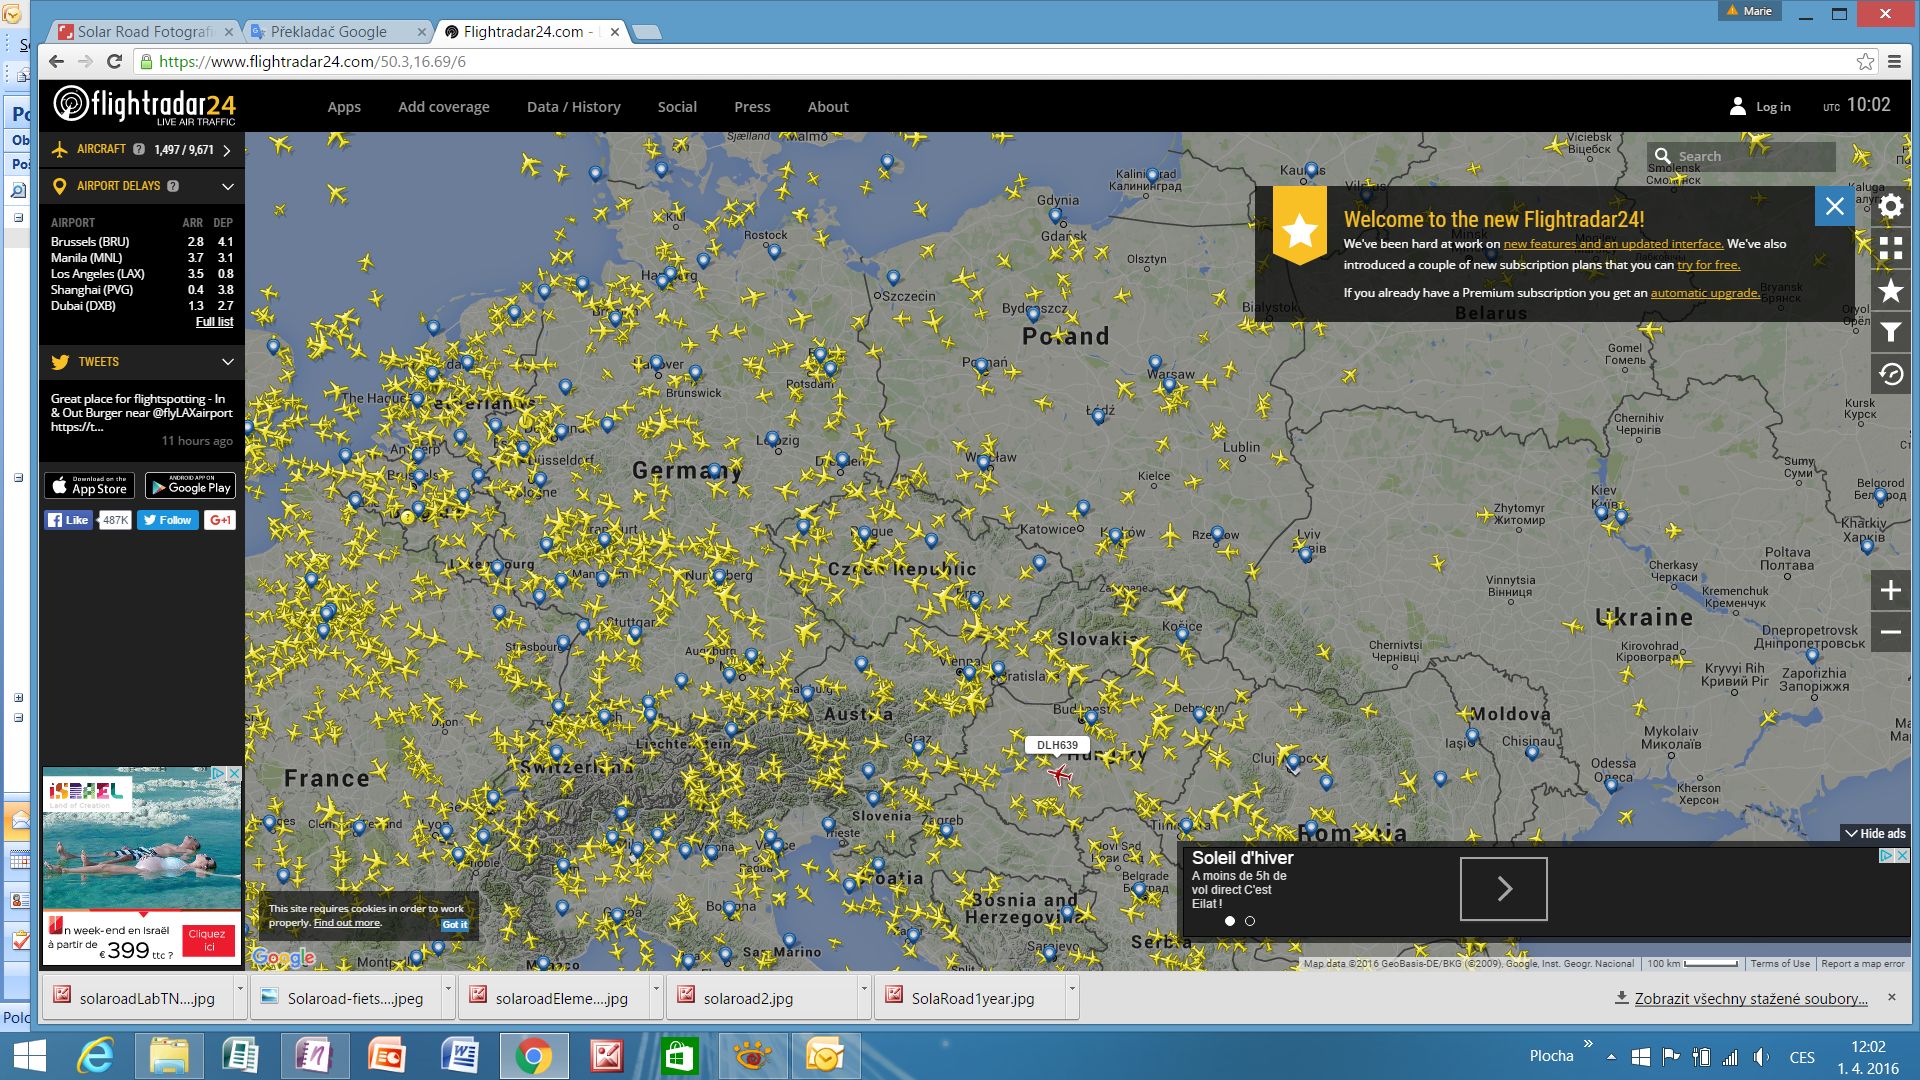Click the new features and updated interface link
The width and height of the screenshot is (1920, 1080).
(x=1613, y=244)
